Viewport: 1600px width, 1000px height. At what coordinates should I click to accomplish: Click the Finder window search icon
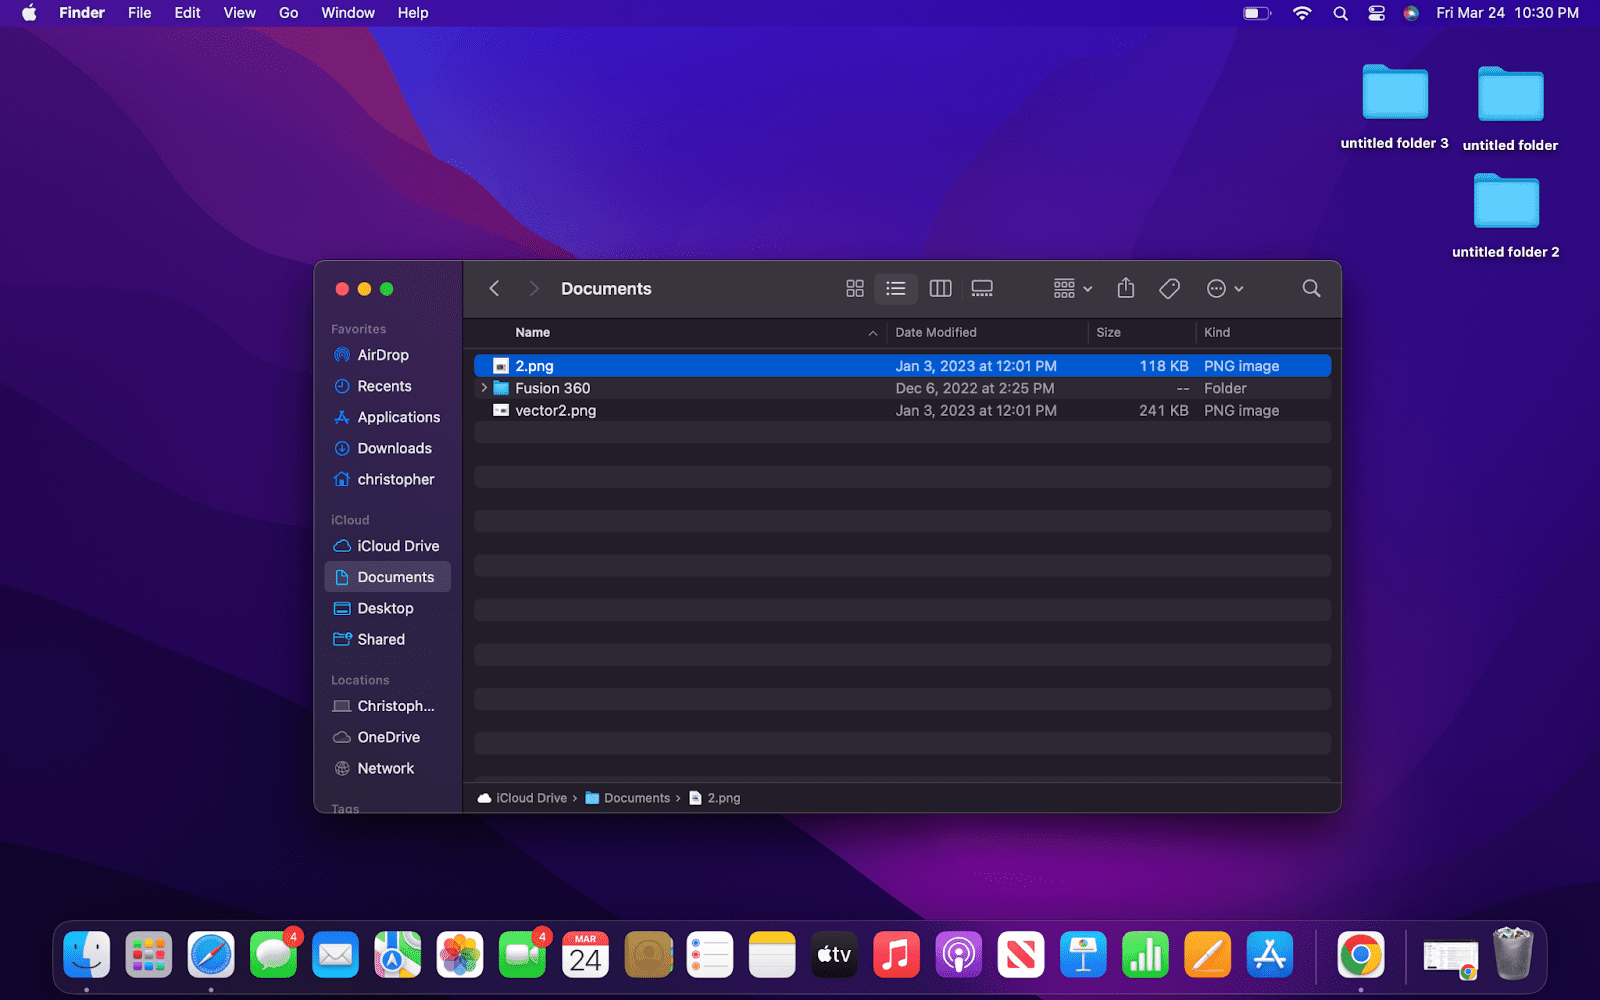pos(1311,289)
